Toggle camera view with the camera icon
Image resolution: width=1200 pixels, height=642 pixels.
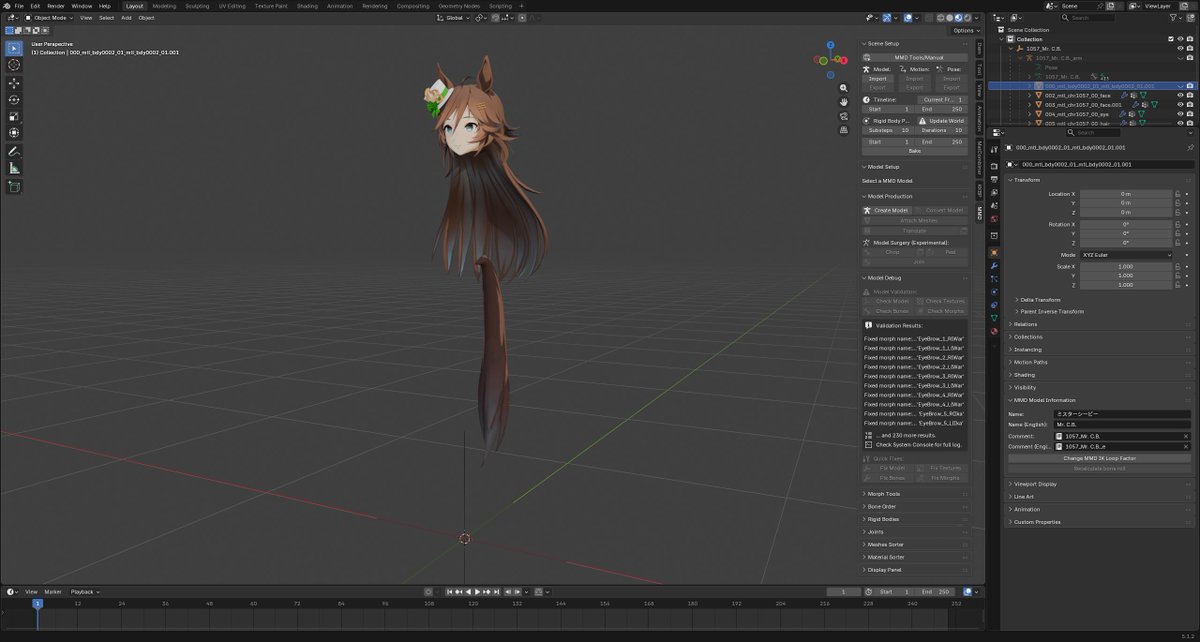[x=845, y=115]
